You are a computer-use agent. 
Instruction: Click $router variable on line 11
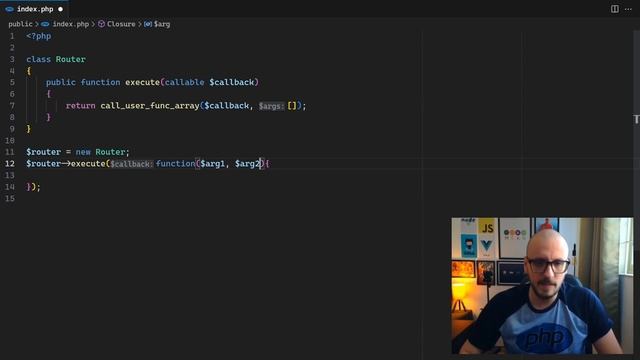point(43,152)
